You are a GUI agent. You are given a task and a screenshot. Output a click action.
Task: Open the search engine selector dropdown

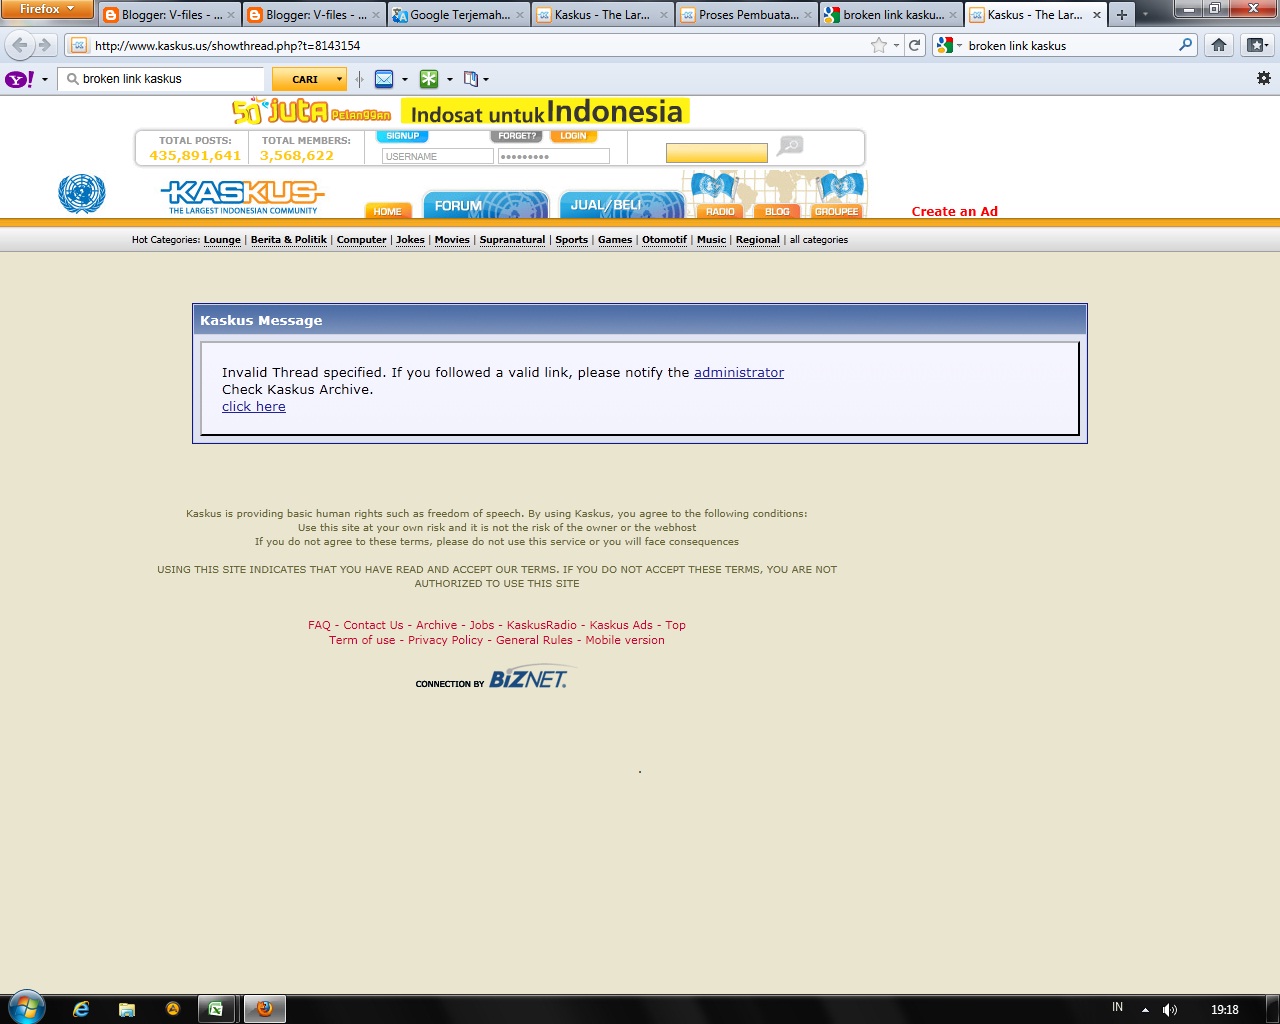coord(948,45)
